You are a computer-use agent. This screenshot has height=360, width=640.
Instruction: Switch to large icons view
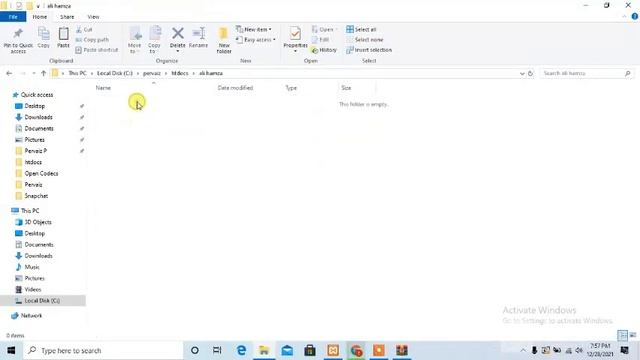click(x=633, y=336)
